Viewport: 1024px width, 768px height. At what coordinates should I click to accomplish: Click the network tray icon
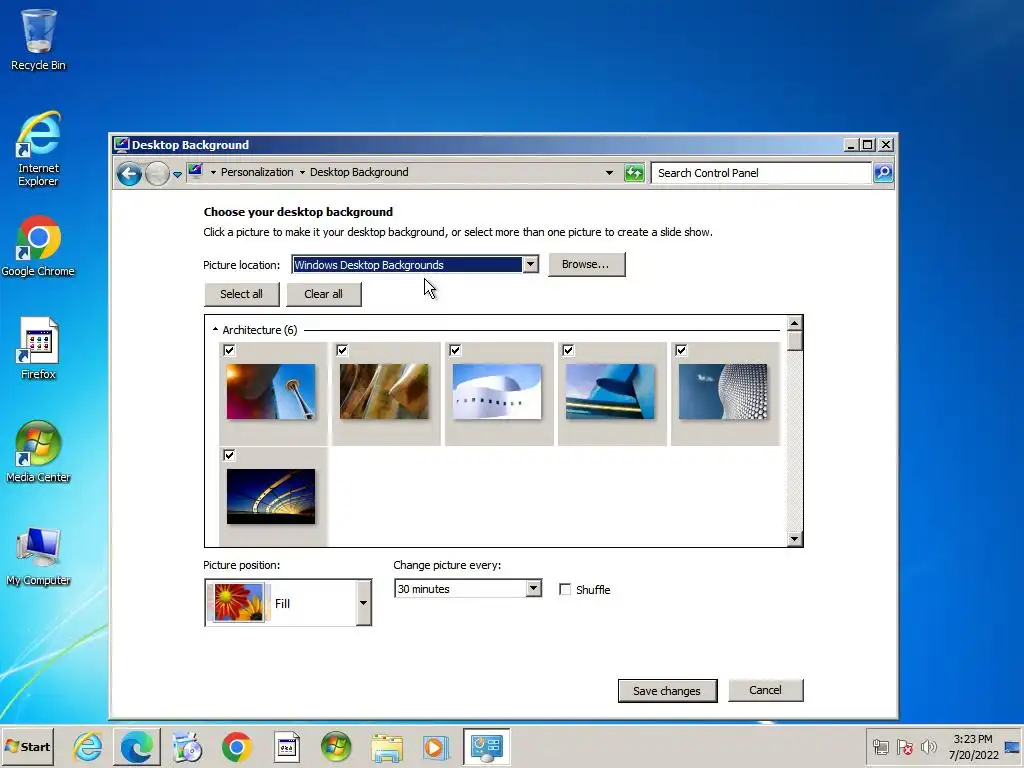881,747
